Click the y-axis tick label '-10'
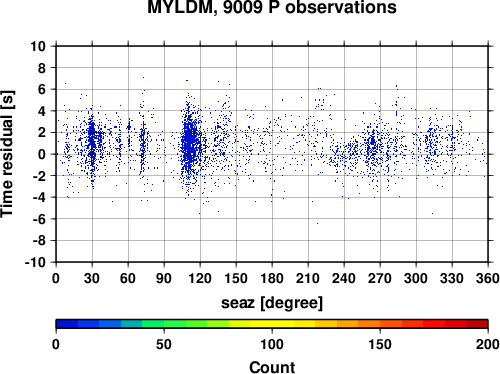The width and height of the screenshot is (500, 374). [35, 262]
